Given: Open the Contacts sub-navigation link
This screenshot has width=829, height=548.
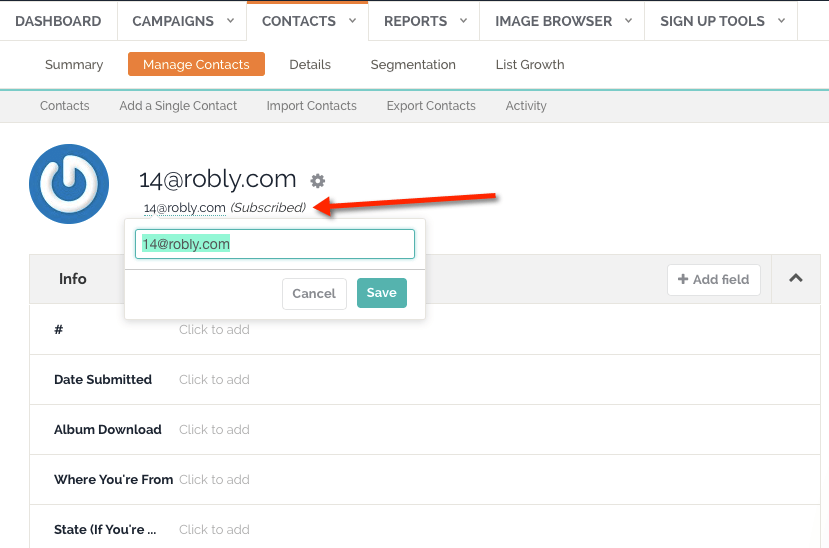Looking at the screenshot, I should point(65,106).
